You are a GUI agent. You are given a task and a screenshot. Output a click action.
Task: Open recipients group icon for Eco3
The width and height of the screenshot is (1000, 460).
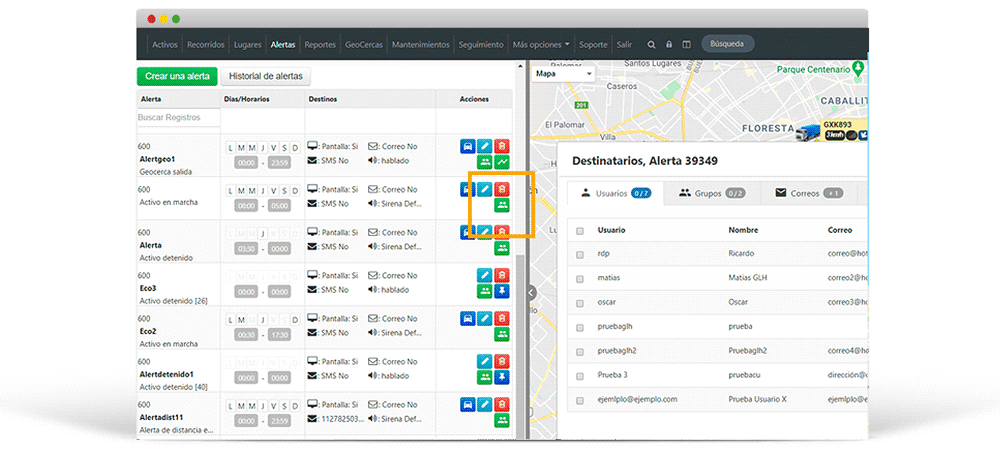[485, 291]
